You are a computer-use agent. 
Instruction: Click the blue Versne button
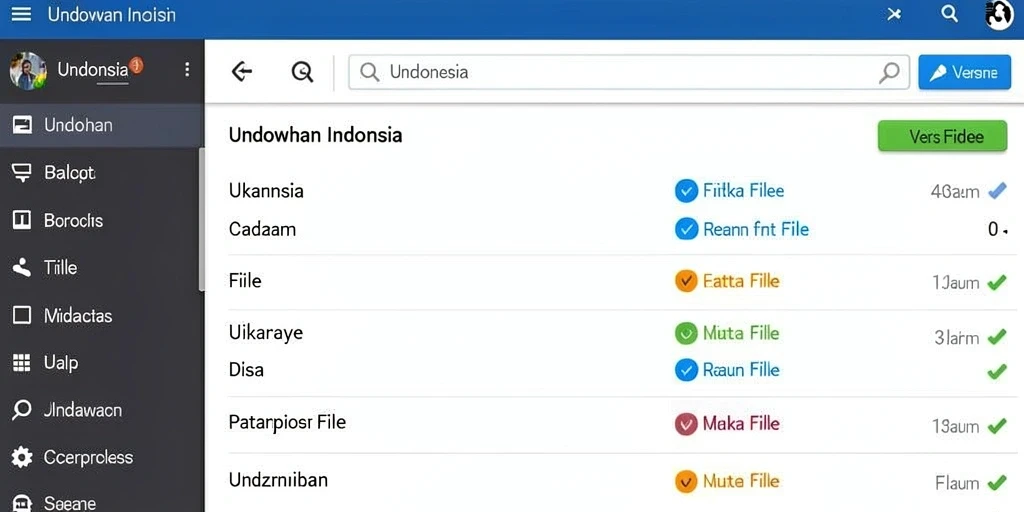pyautogui.click(x=965, y=72)
